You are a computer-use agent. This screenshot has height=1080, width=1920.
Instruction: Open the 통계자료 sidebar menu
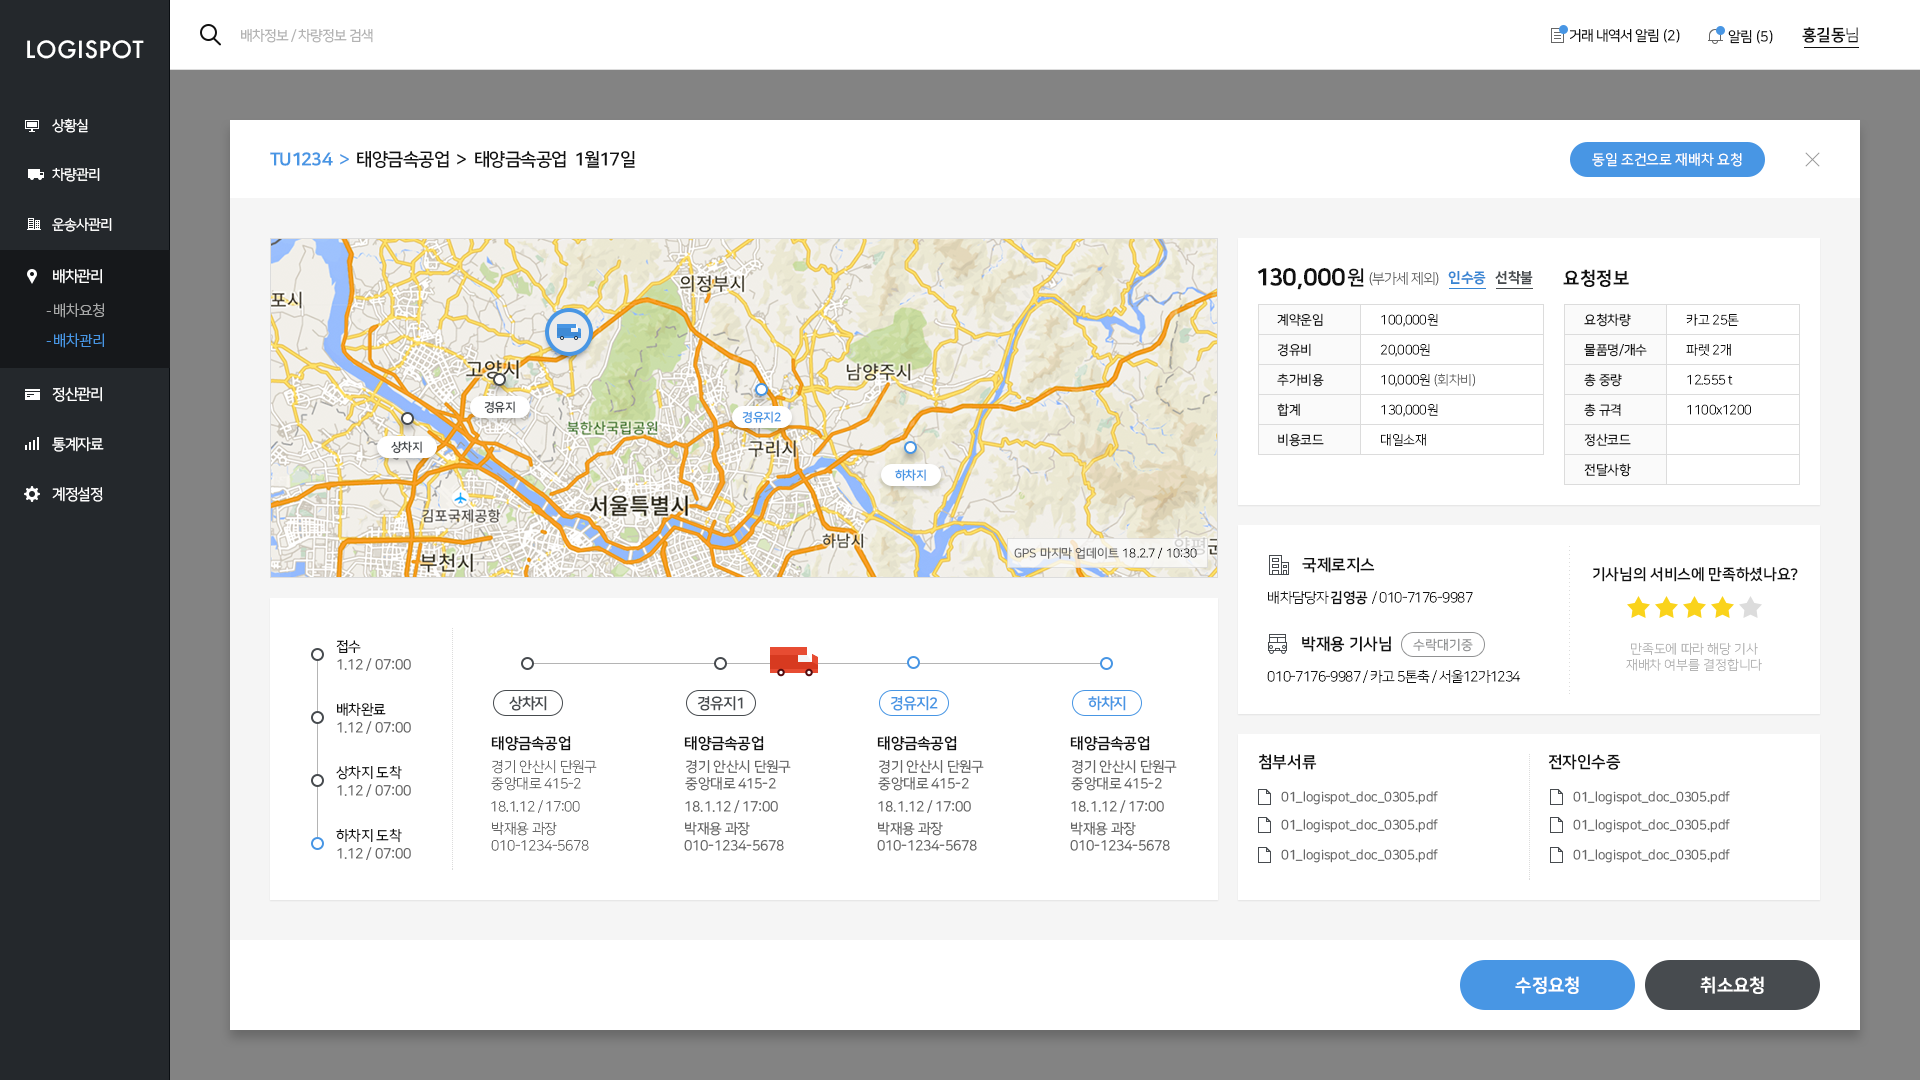point(77,444)
